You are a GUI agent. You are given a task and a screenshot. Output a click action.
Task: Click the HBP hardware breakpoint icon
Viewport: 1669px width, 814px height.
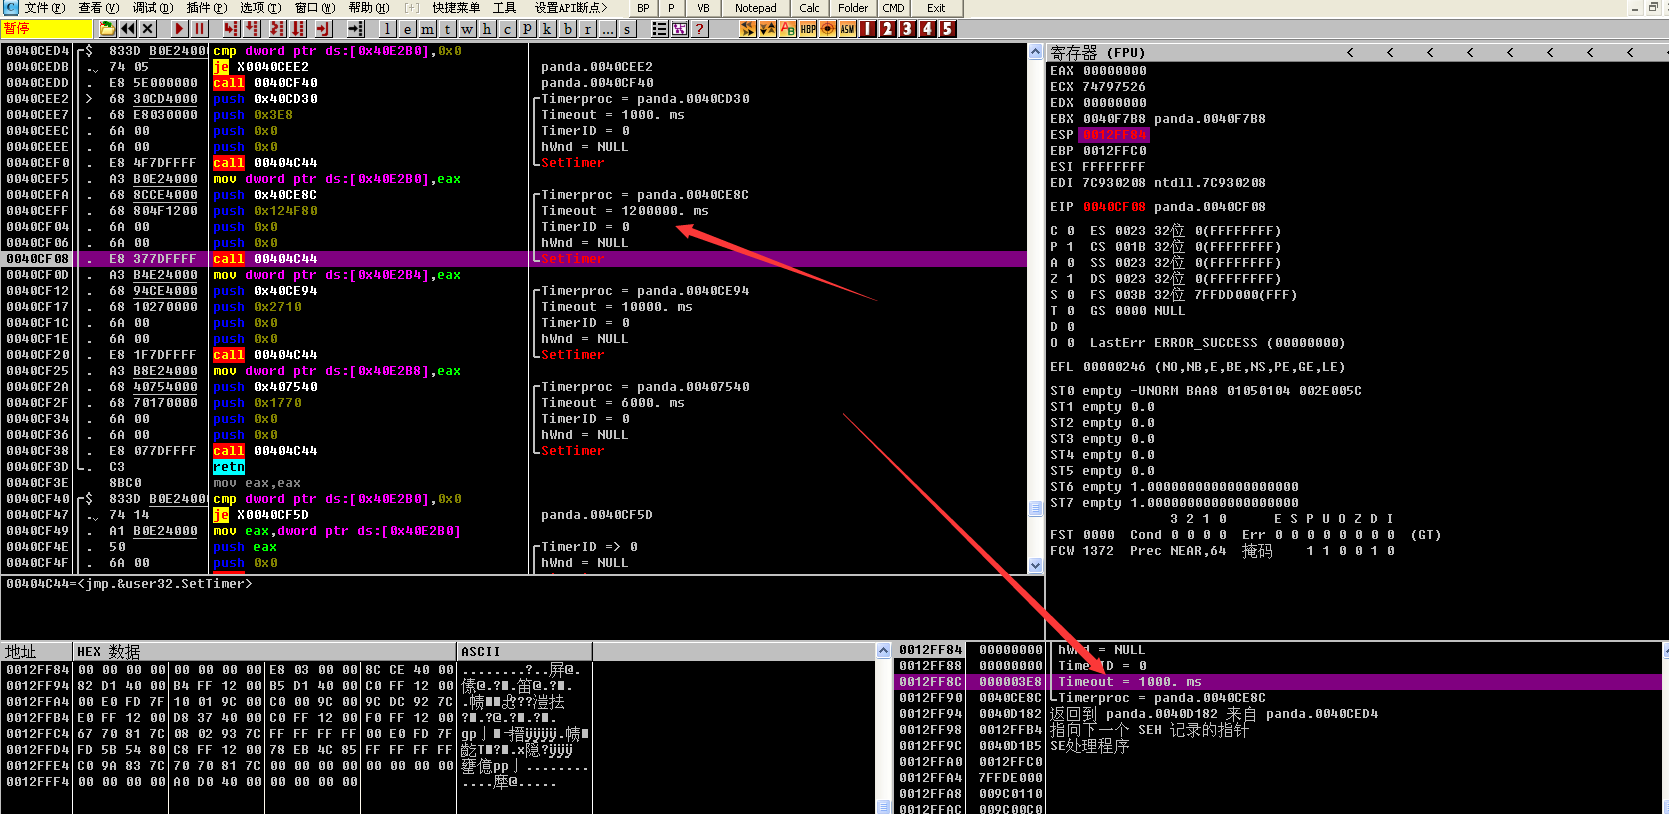click(x=808, y=28)
